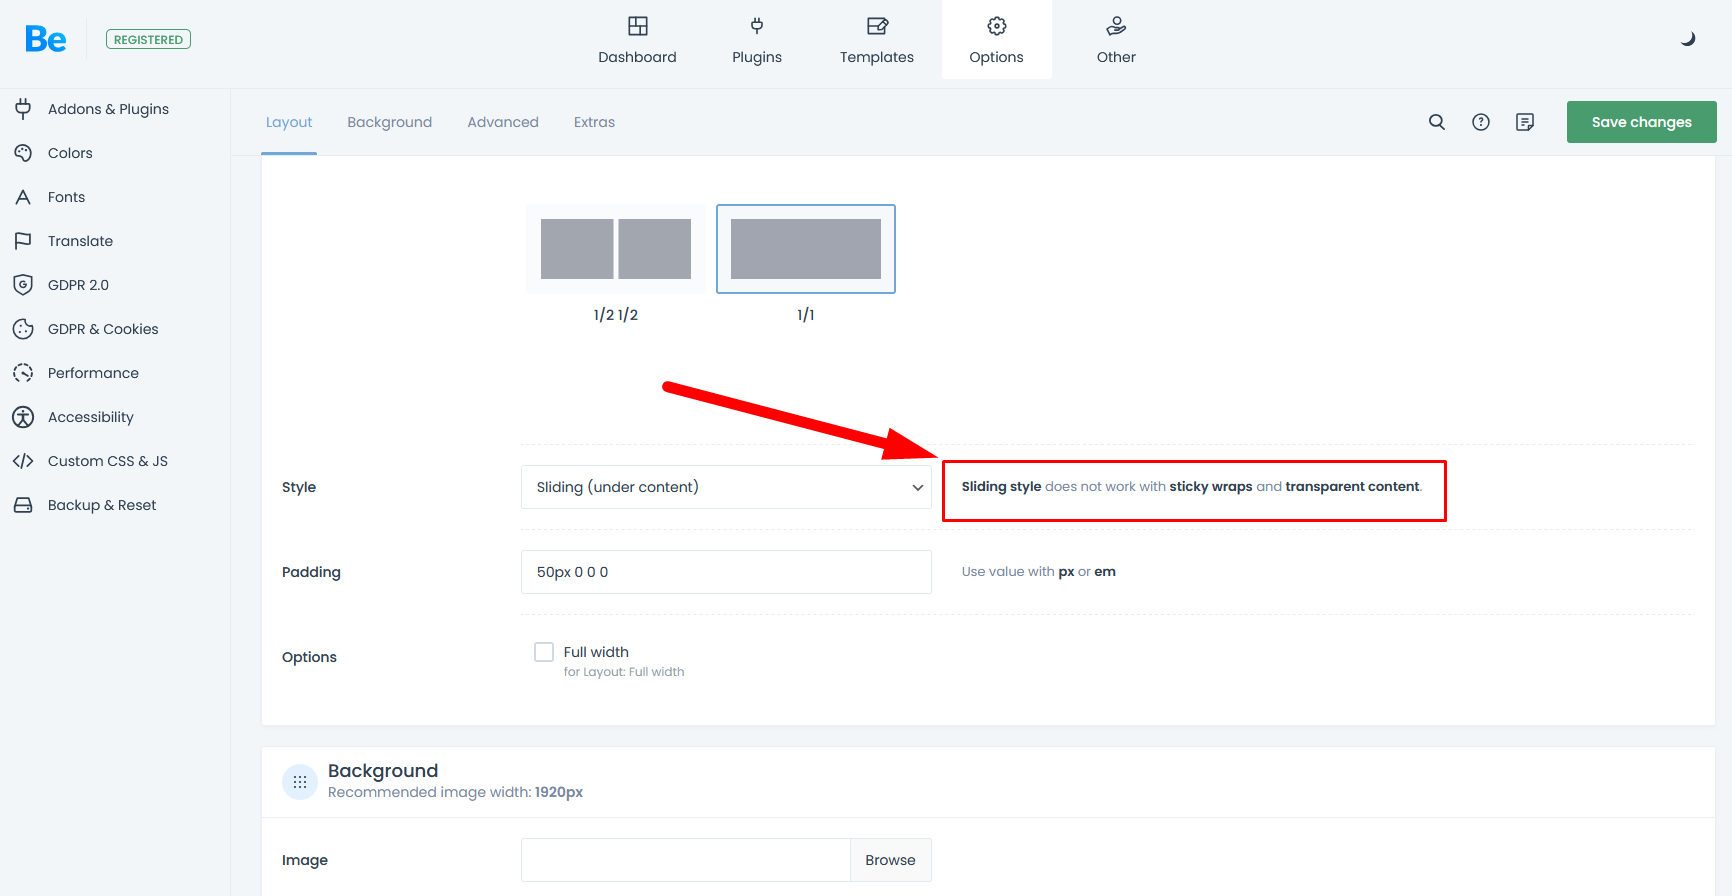Open the Extras tab

pyautogui.click(x=594, y=122)
